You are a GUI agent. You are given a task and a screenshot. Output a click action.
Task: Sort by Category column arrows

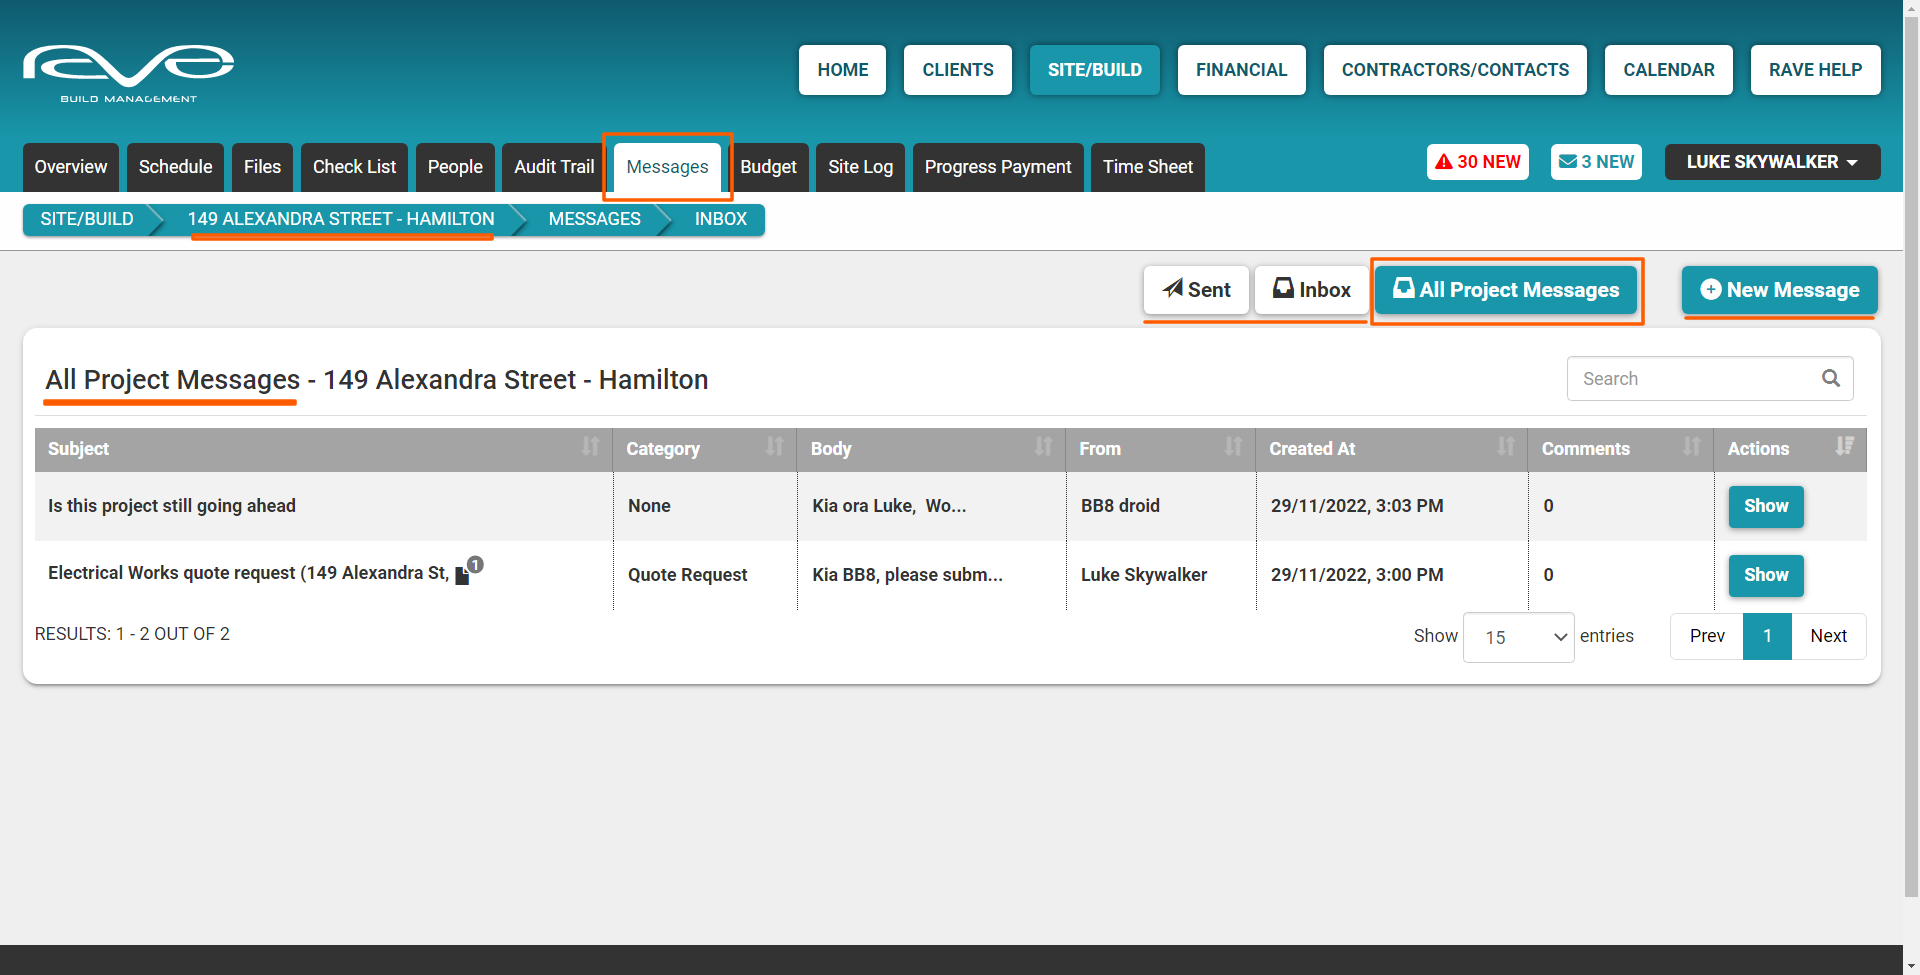[x=775, y=447]
